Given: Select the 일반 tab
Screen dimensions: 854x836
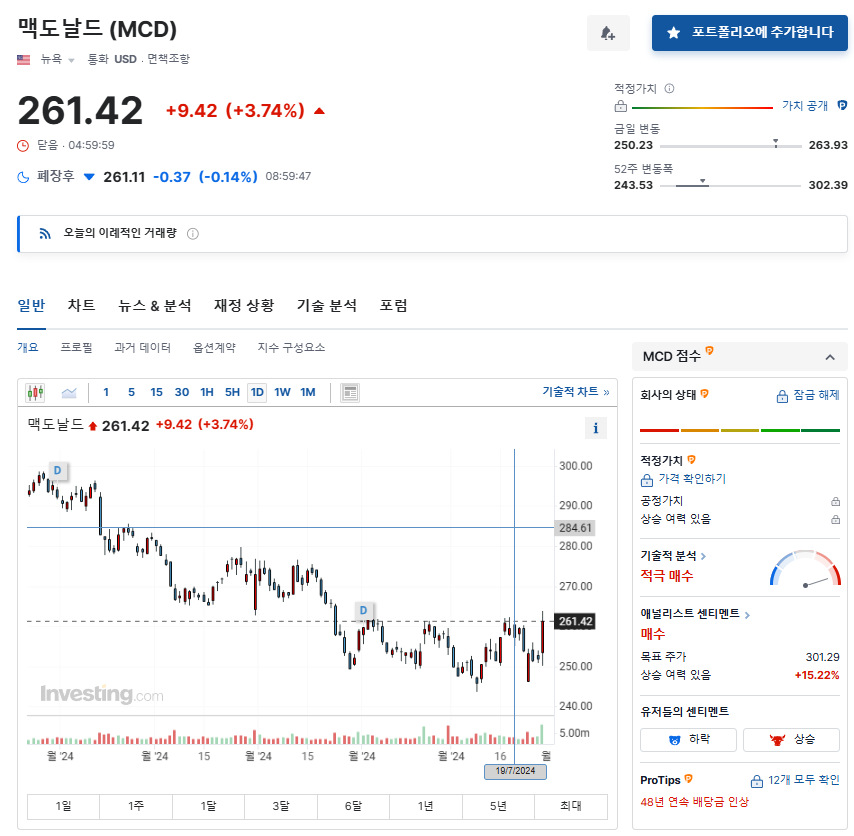Looking at the screenshot, I should pos(31,305).
